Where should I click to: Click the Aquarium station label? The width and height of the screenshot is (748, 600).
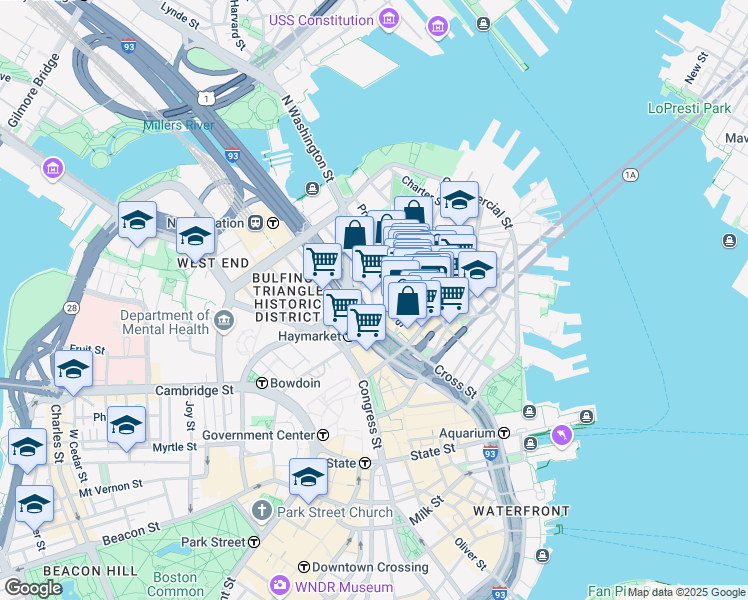click(x=467, y=434)
